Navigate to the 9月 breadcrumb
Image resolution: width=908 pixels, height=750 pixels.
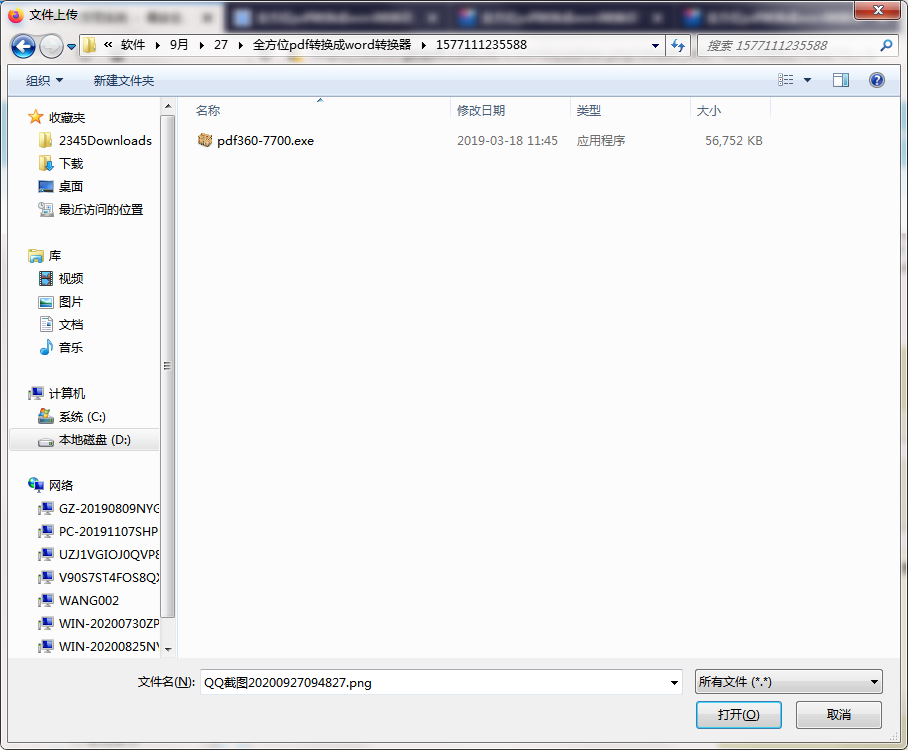179,45
